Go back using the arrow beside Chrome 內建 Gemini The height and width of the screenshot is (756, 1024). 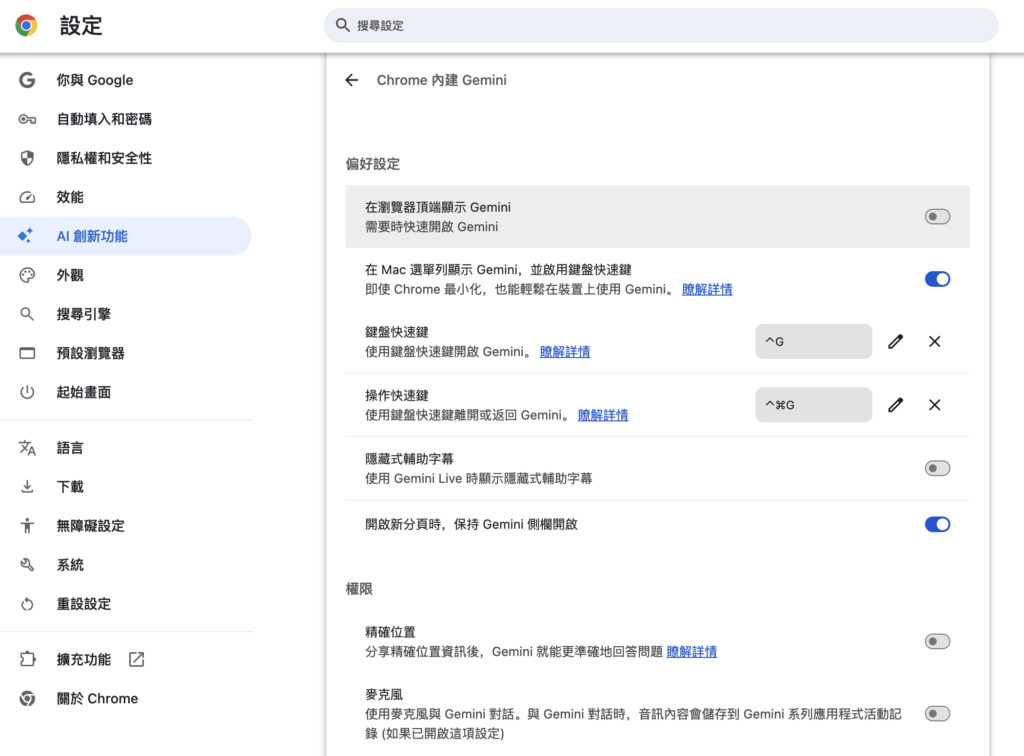point(351,80)
